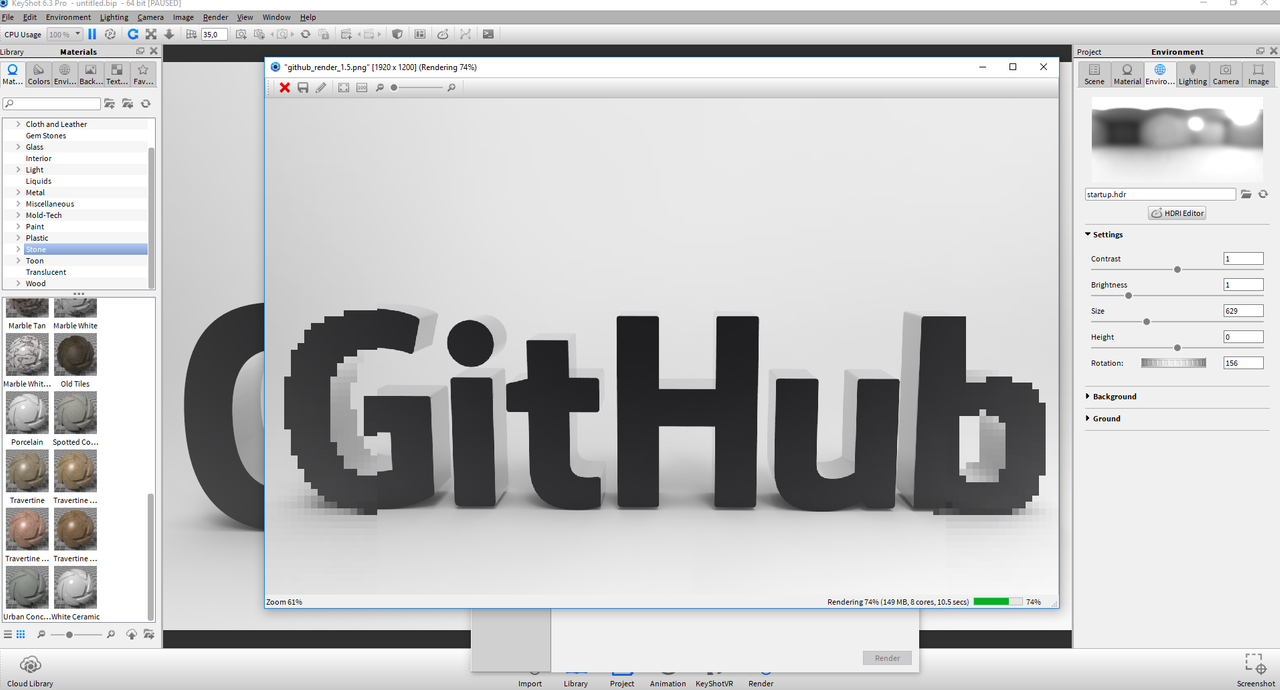Switch to the Environments library tab icon
This screenshot has width=1280, height=690.
point(64,72)
